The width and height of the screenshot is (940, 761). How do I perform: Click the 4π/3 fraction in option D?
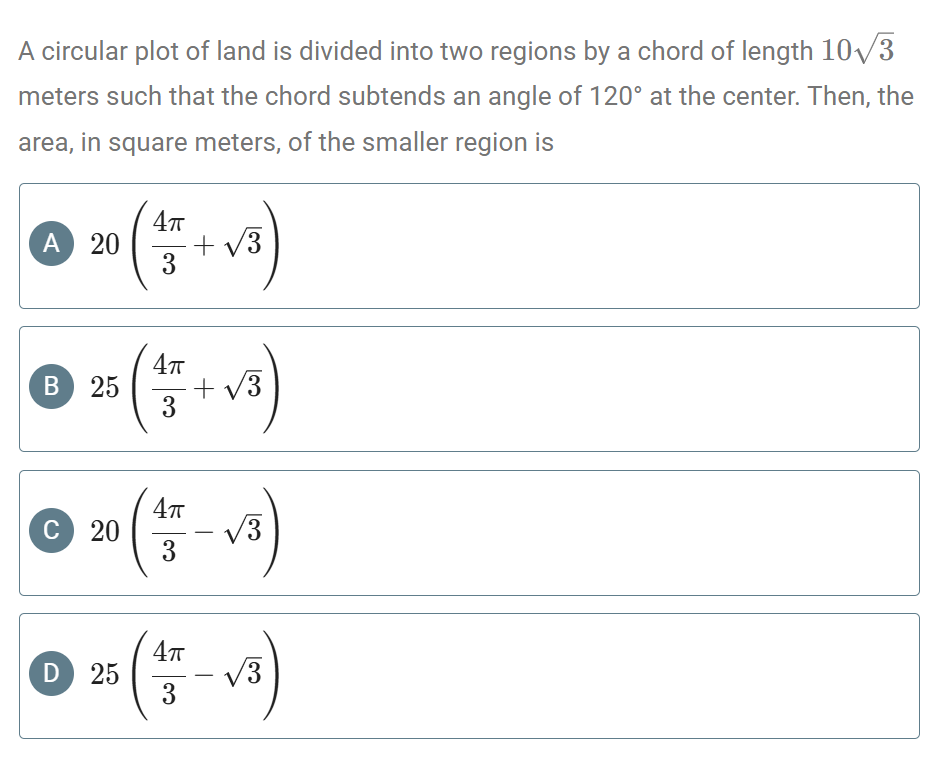click(x=169, y=675)
